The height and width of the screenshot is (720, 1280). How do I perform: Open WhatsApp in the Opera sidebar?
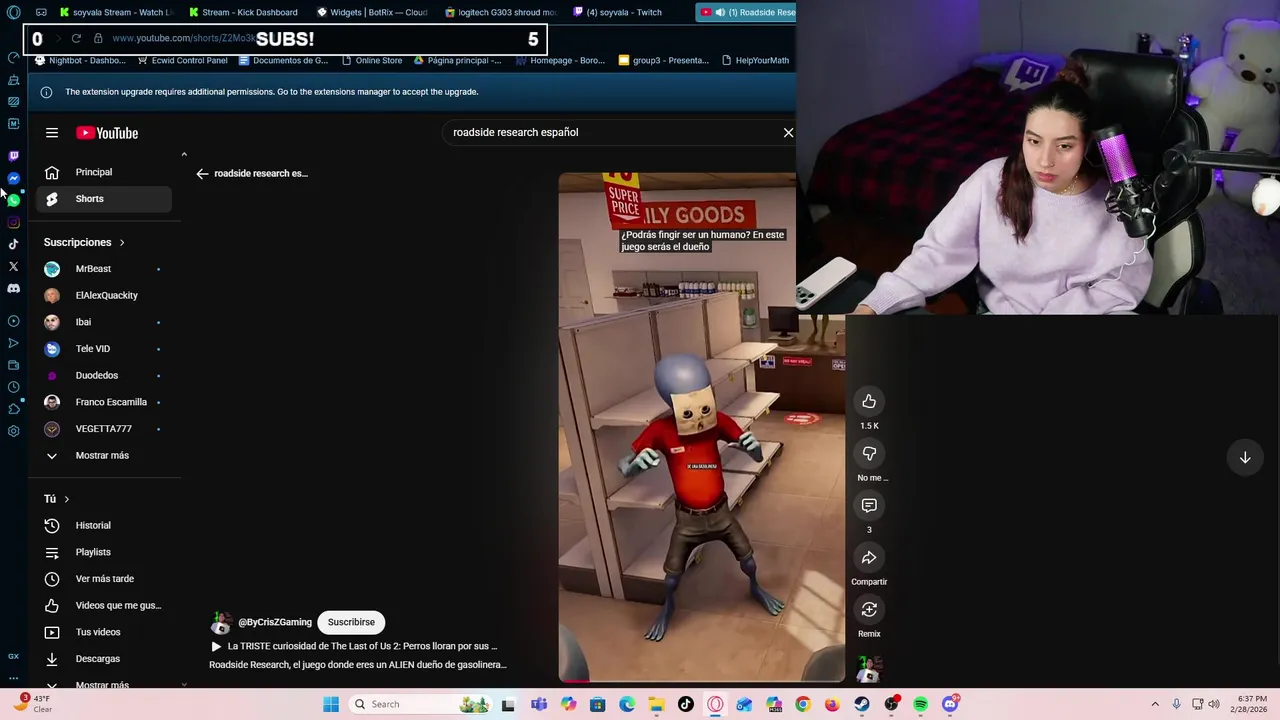pos(13,200)
